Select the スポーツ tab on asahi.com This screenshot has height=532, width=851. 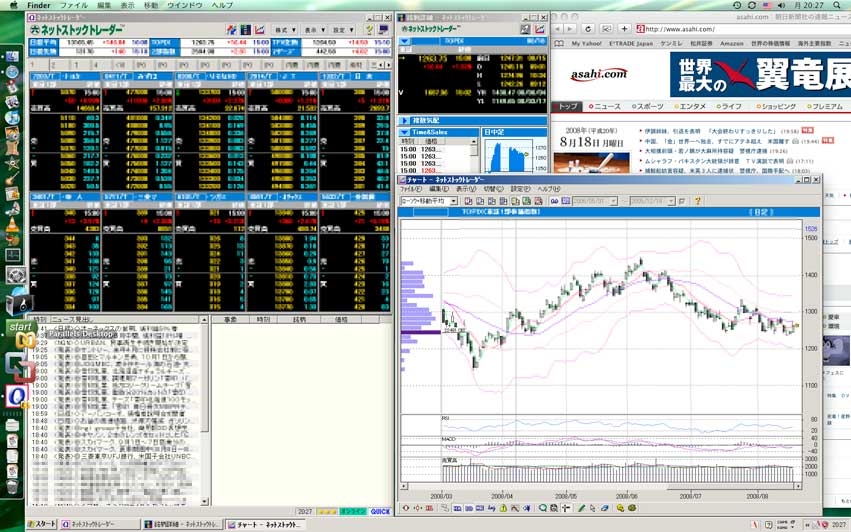coord(647,106)
